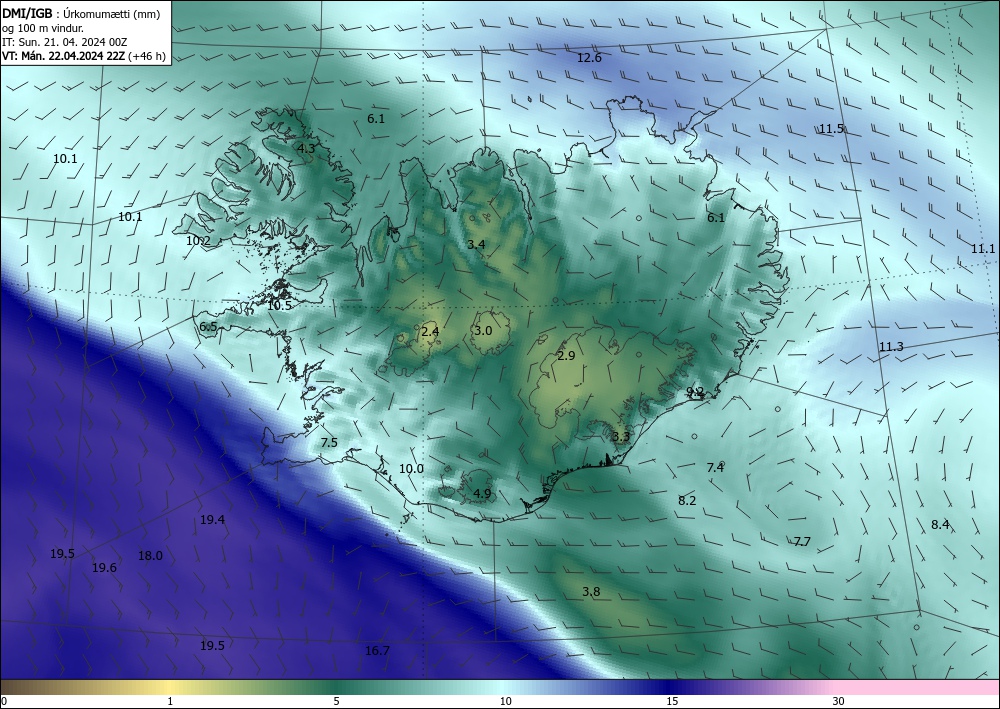Image resolution: width=1000 pixels, height=709 pixels.
Task: Click the title text 'DMI/IGB : Úrkomumætti (mm)'
Action: click(x=80, y=13)
